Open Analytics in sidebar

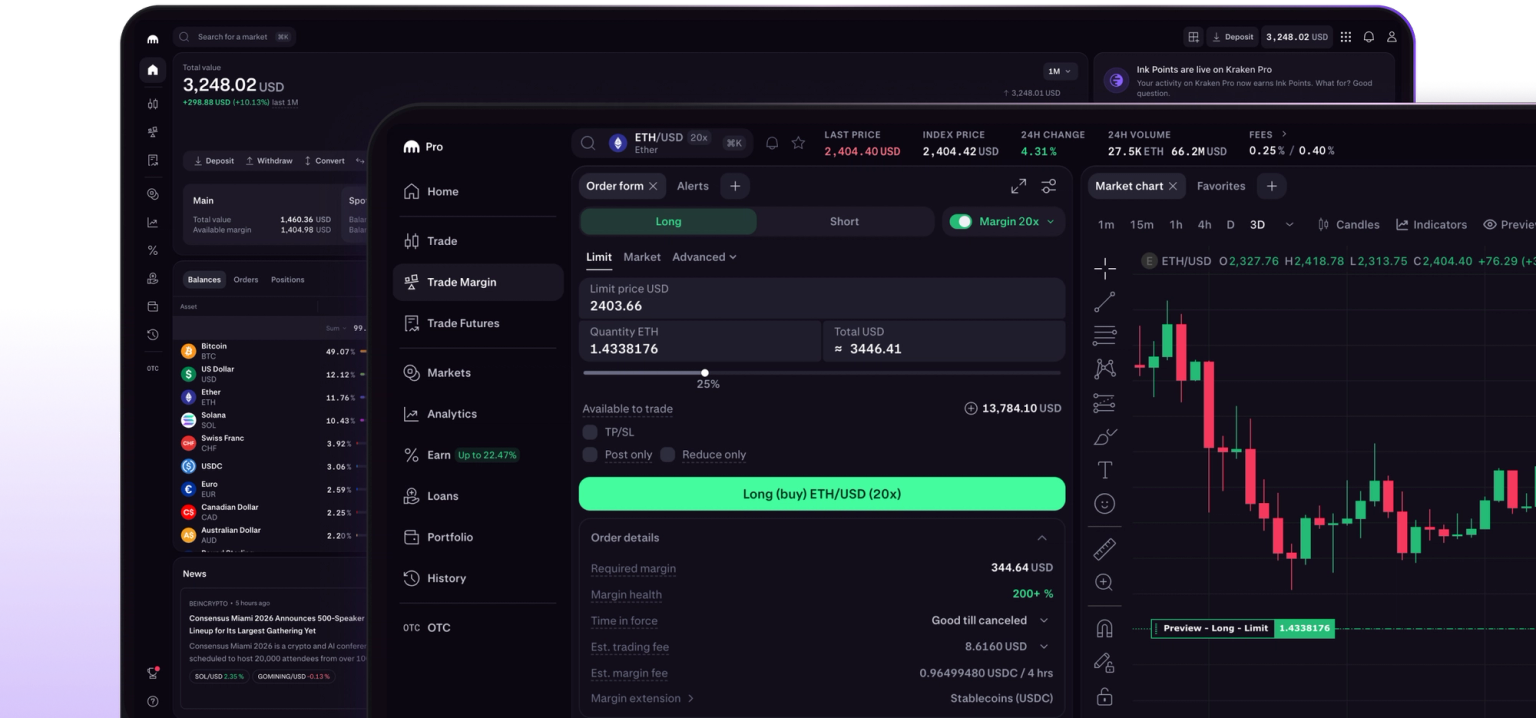click(476, 414)
